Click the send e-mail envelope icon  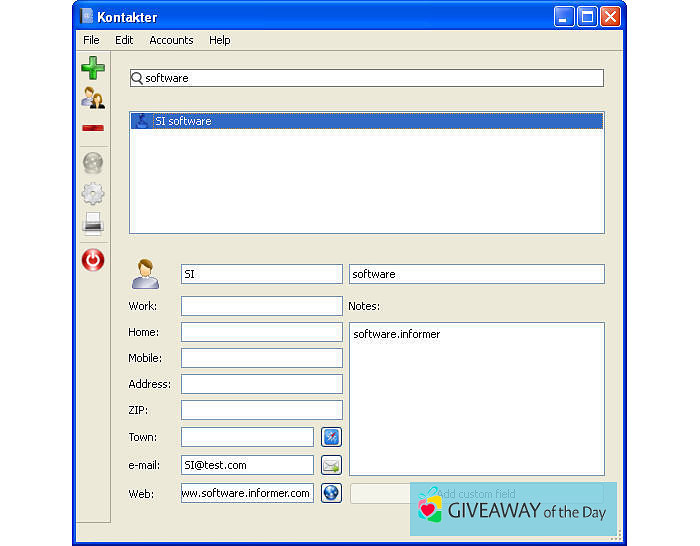331,465
